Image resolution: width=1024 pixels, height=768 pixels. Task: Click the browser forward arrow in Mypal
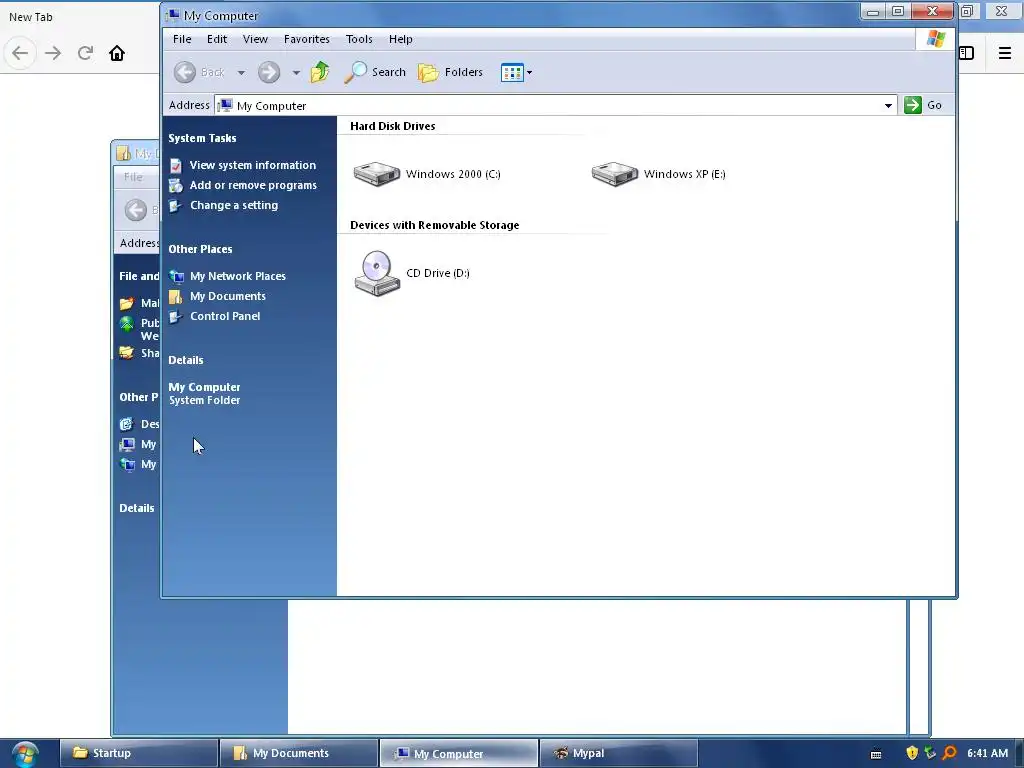53,53
